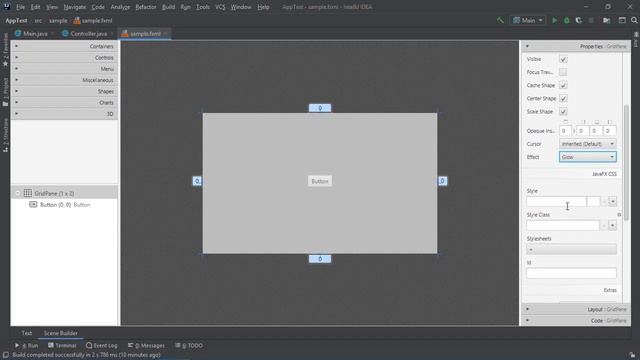Open the Effect Glow dropdown

(588, 157)
